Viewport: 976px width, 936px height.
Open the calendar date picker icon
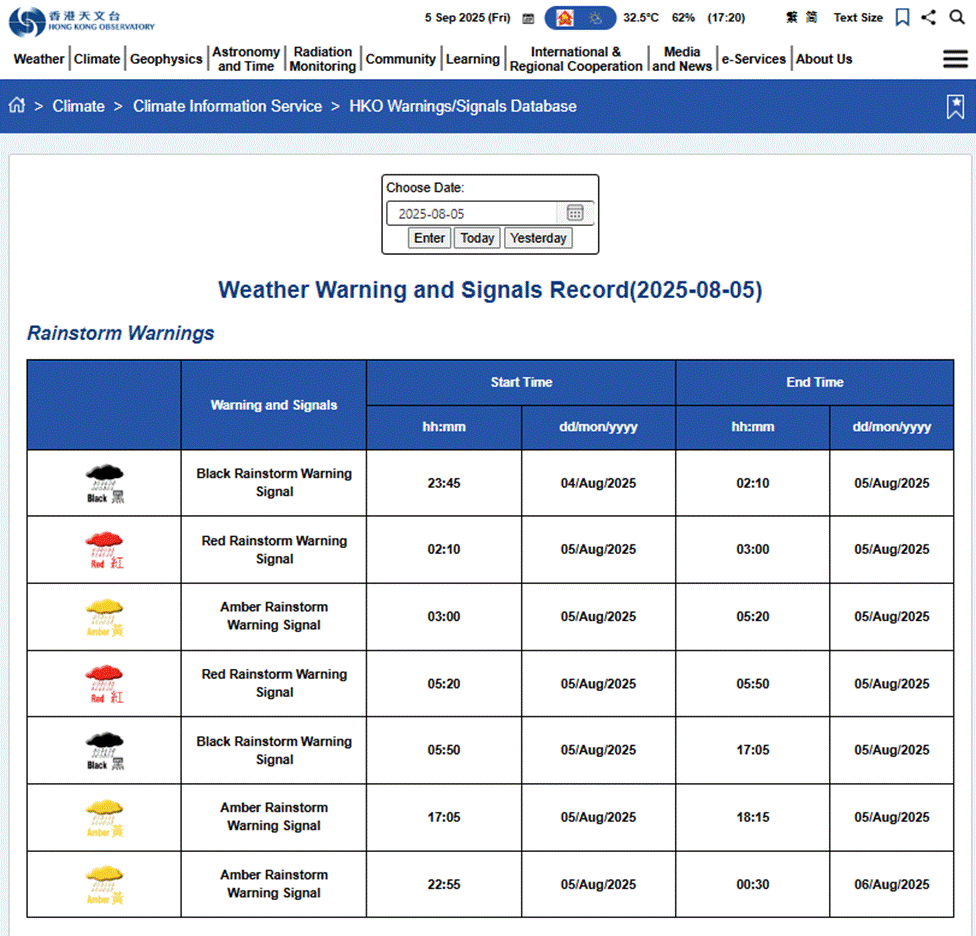[575, 213]
